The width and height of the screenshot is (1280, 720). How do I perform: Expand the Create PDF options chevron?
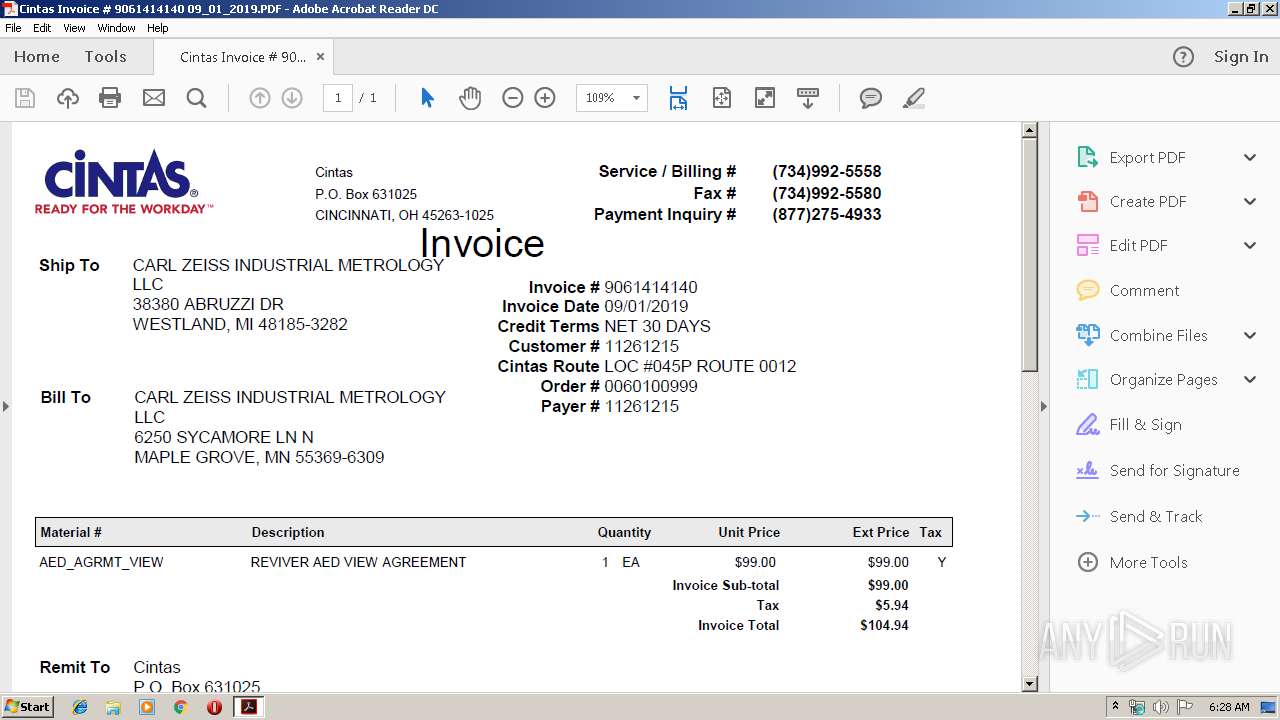[x=1250, y=202]
